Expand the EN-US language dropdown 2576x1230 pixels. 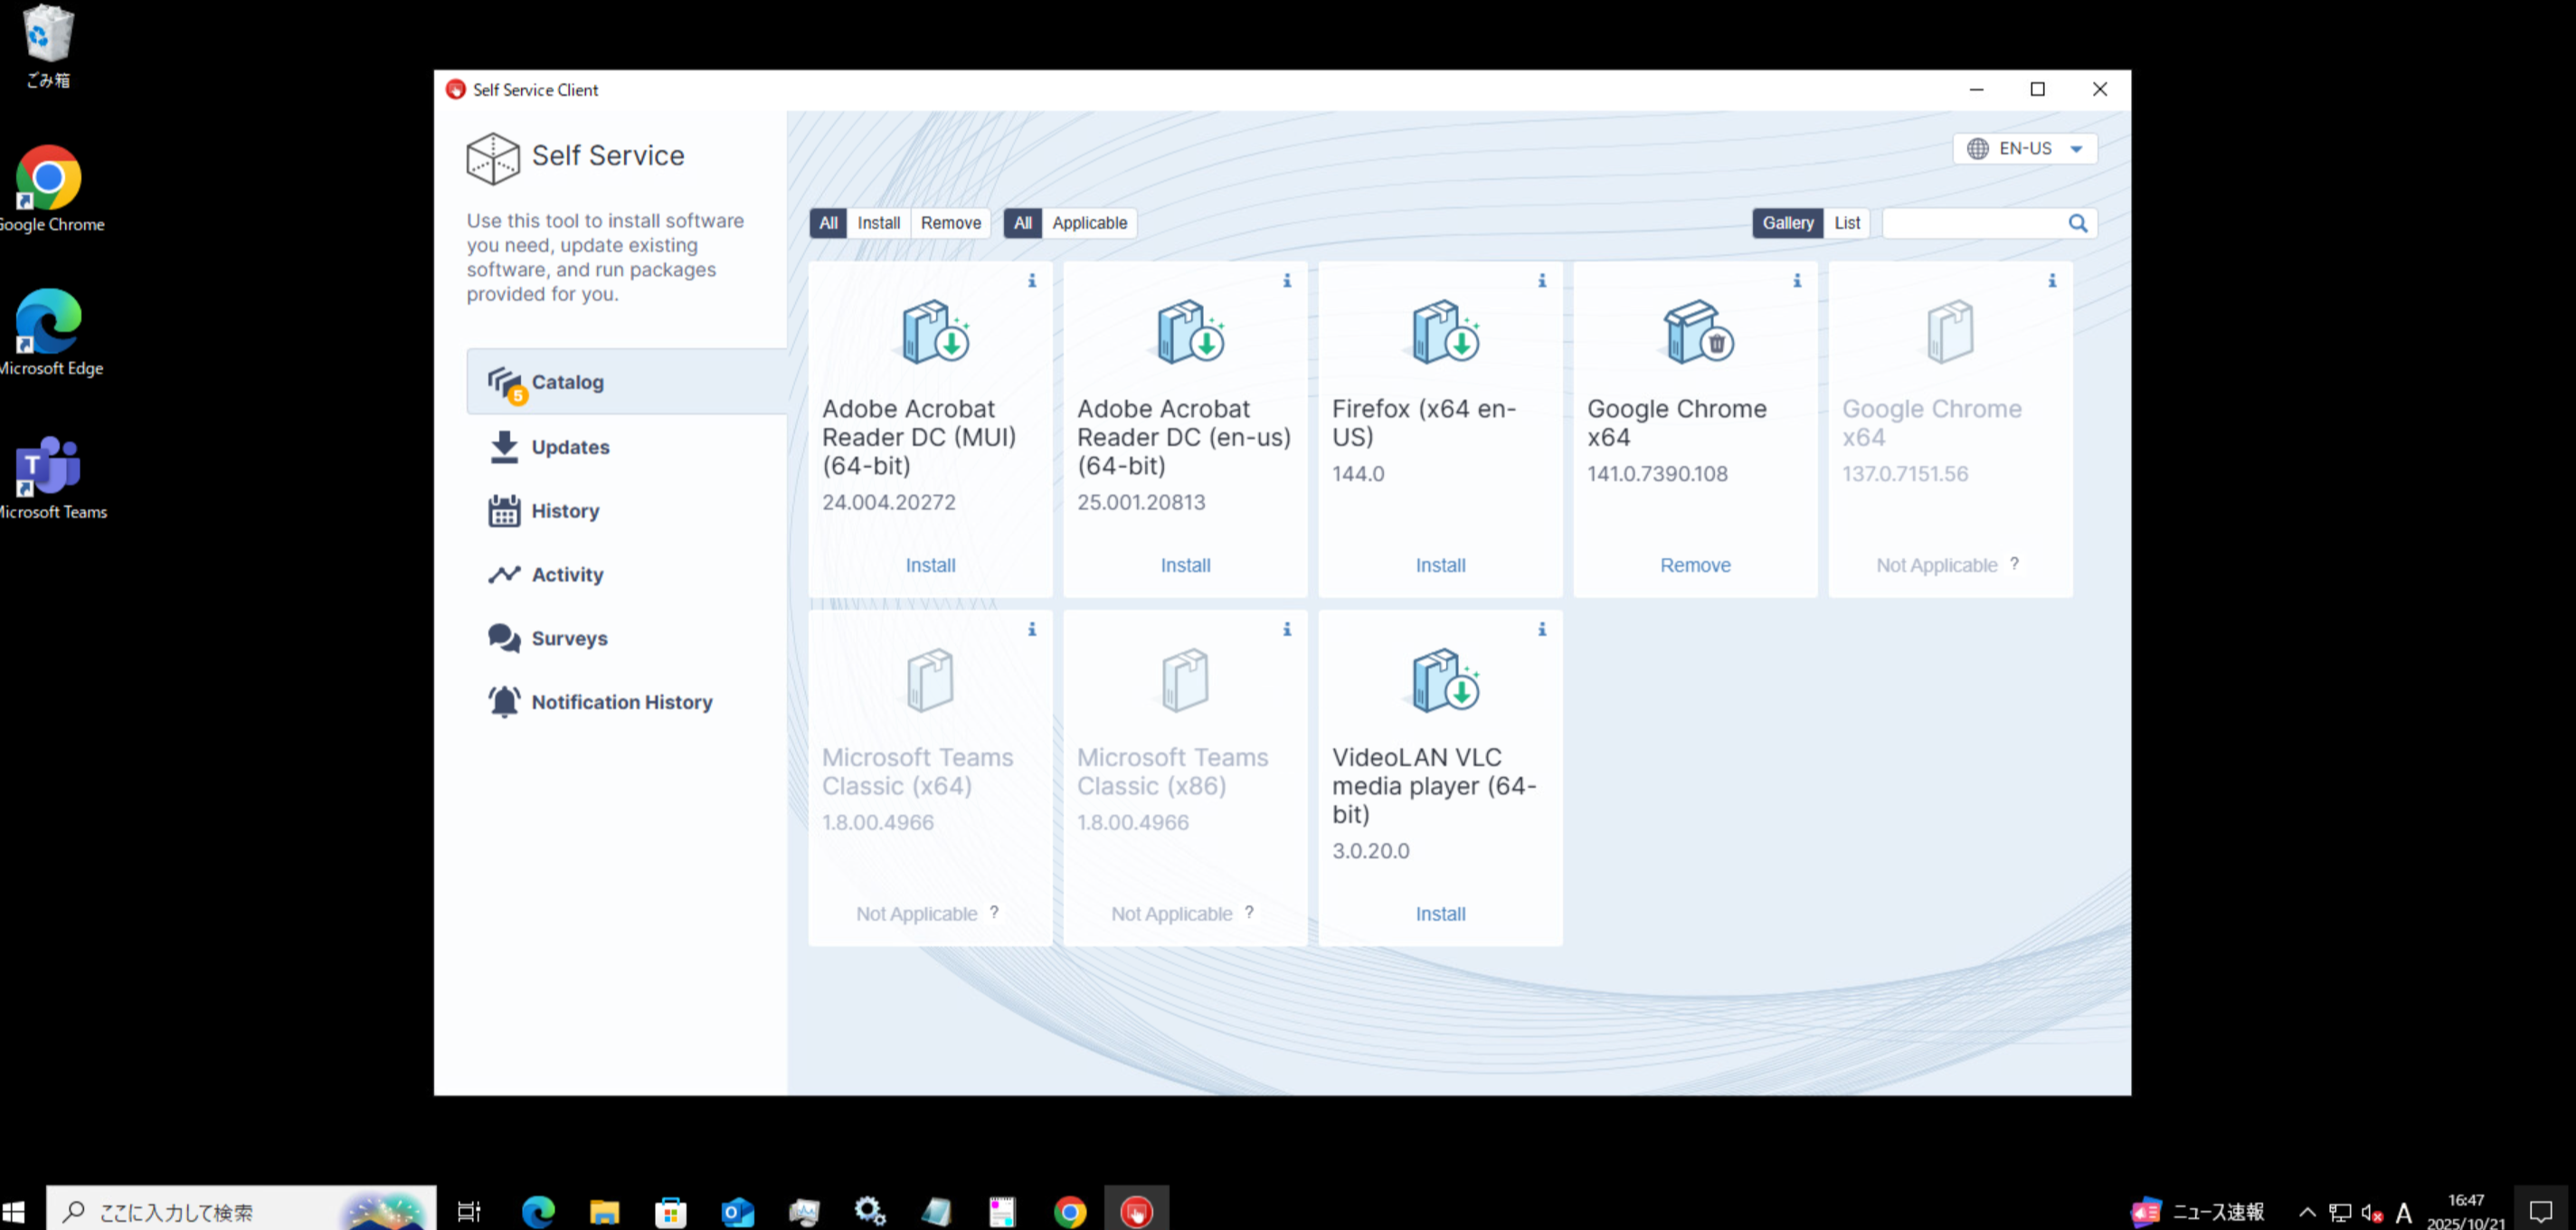coord(2024,149)
